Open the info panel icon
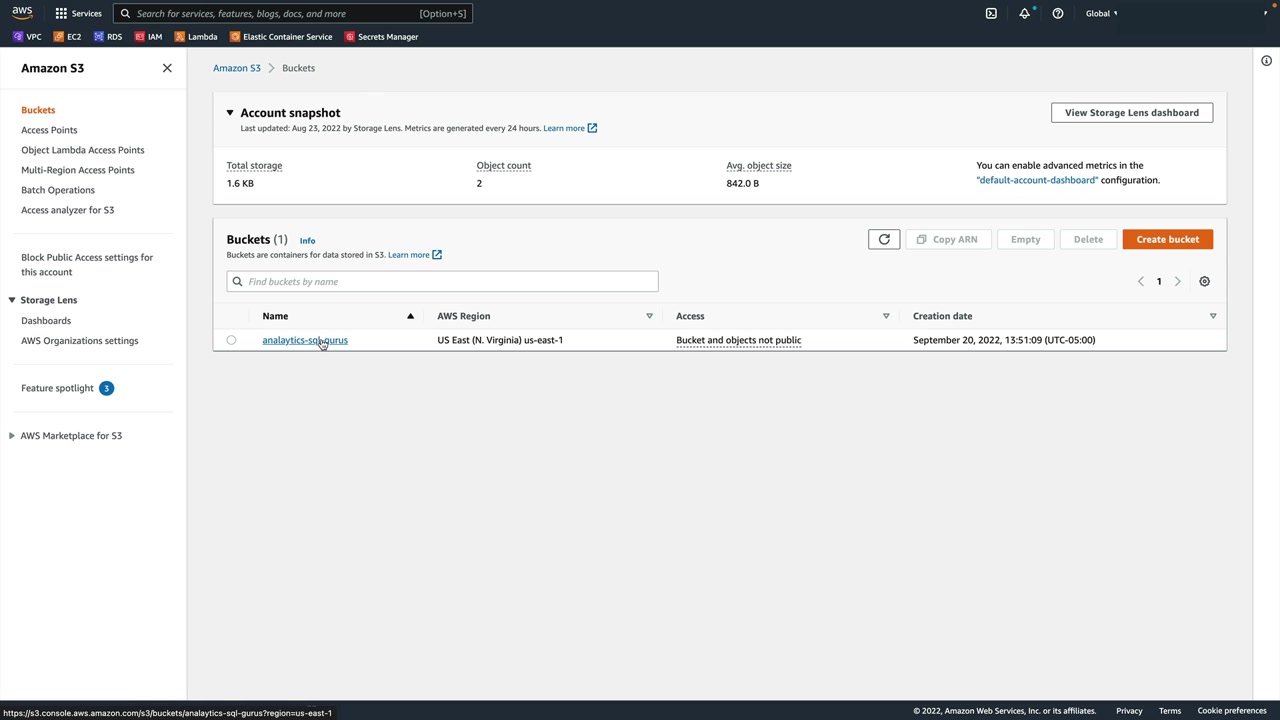The width and height of the screenshot is (1280, 720). point(1266,61)
